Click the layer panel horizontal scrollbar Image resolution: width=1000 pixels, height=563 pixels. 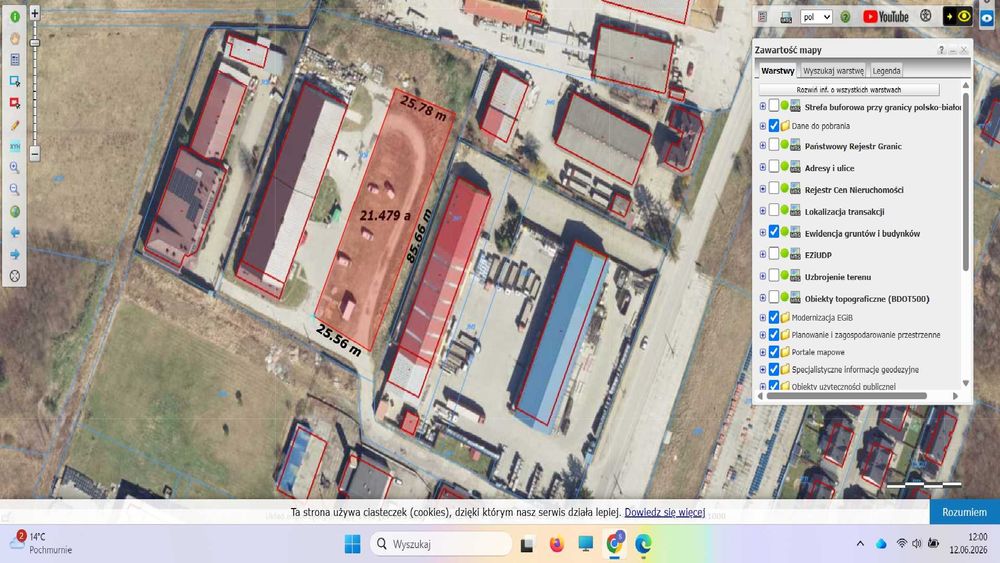click(x=846, y=396)
